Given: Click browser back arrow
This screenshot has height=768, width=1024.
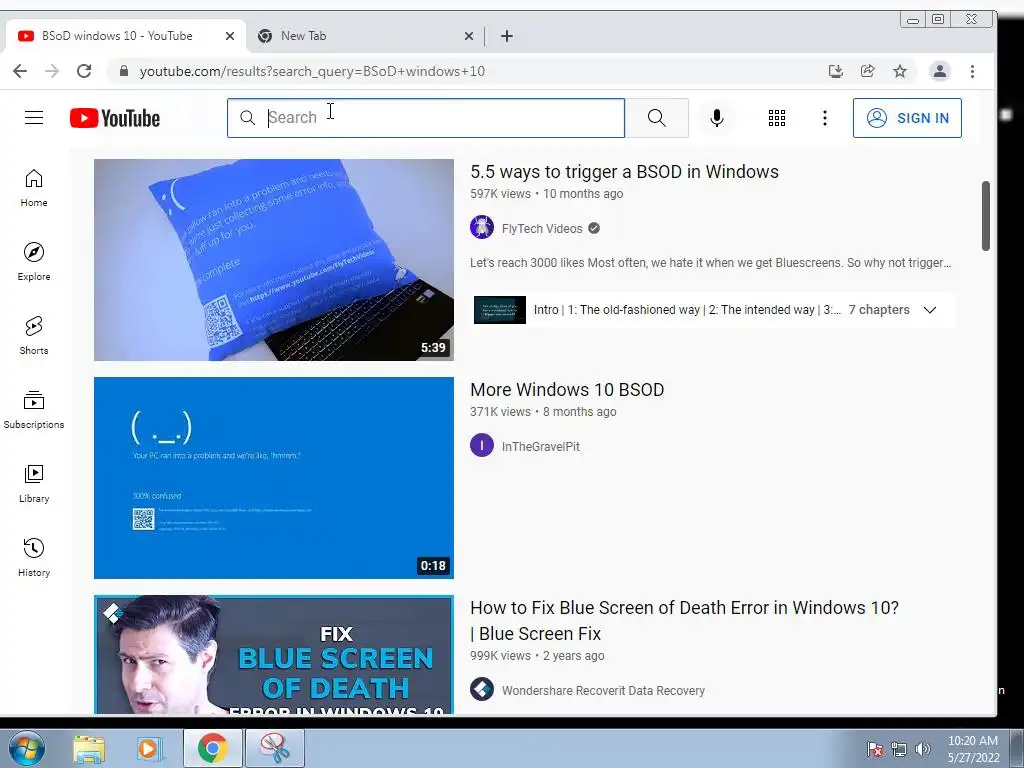Looking at the screenshot, I should pyautogui.click(x=20, y=71).
